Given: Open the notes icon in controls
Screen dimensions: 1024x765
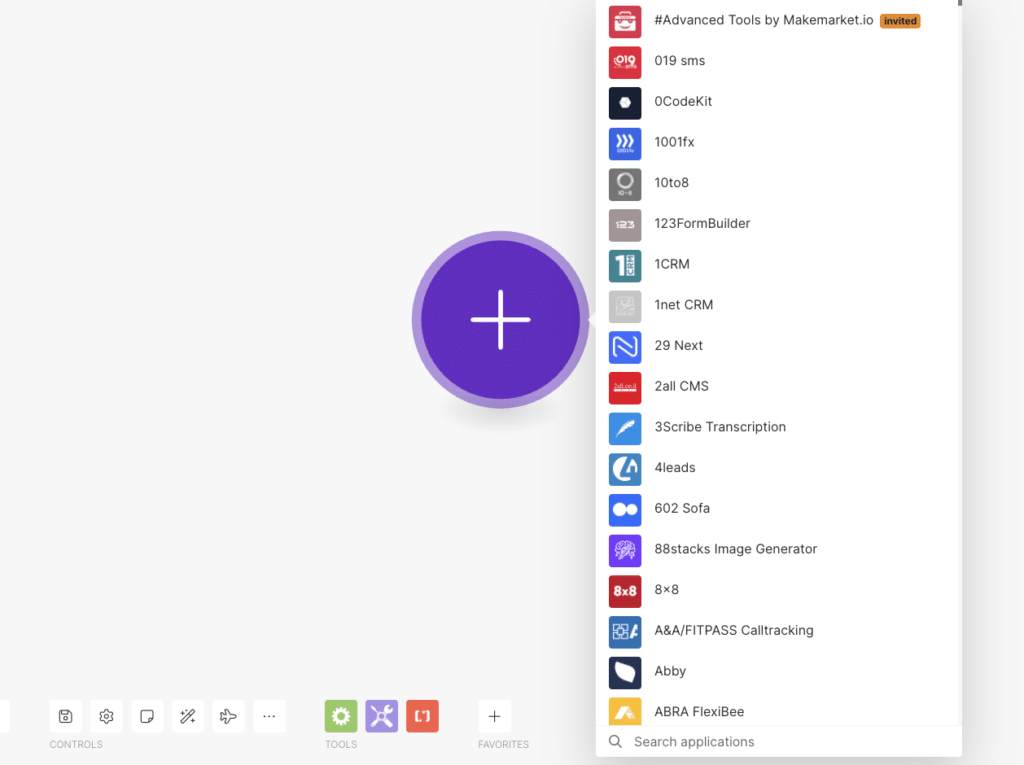Looking at the screenshot, I should (147, 716).
